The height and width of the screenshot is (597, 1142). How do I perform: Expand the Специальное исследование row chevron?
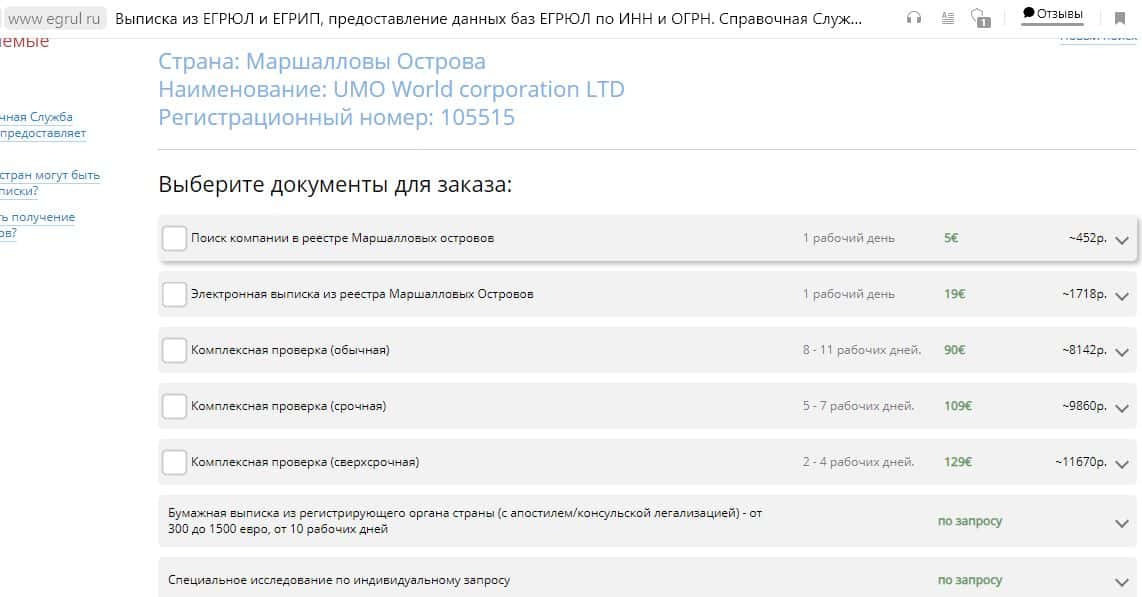click(1122, 582)
